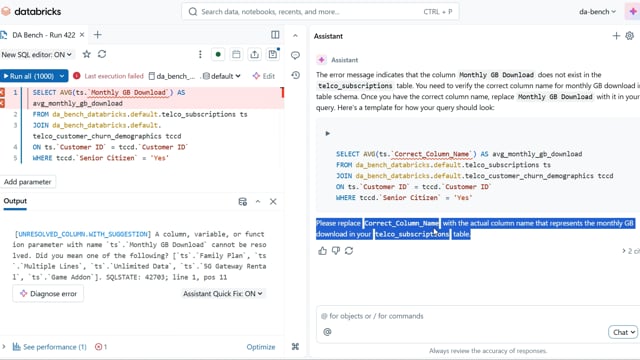Viewport: 640px width, 360px height.
Task: Open the version history icon
Action: pyautogui.click(x=296, y=75)
